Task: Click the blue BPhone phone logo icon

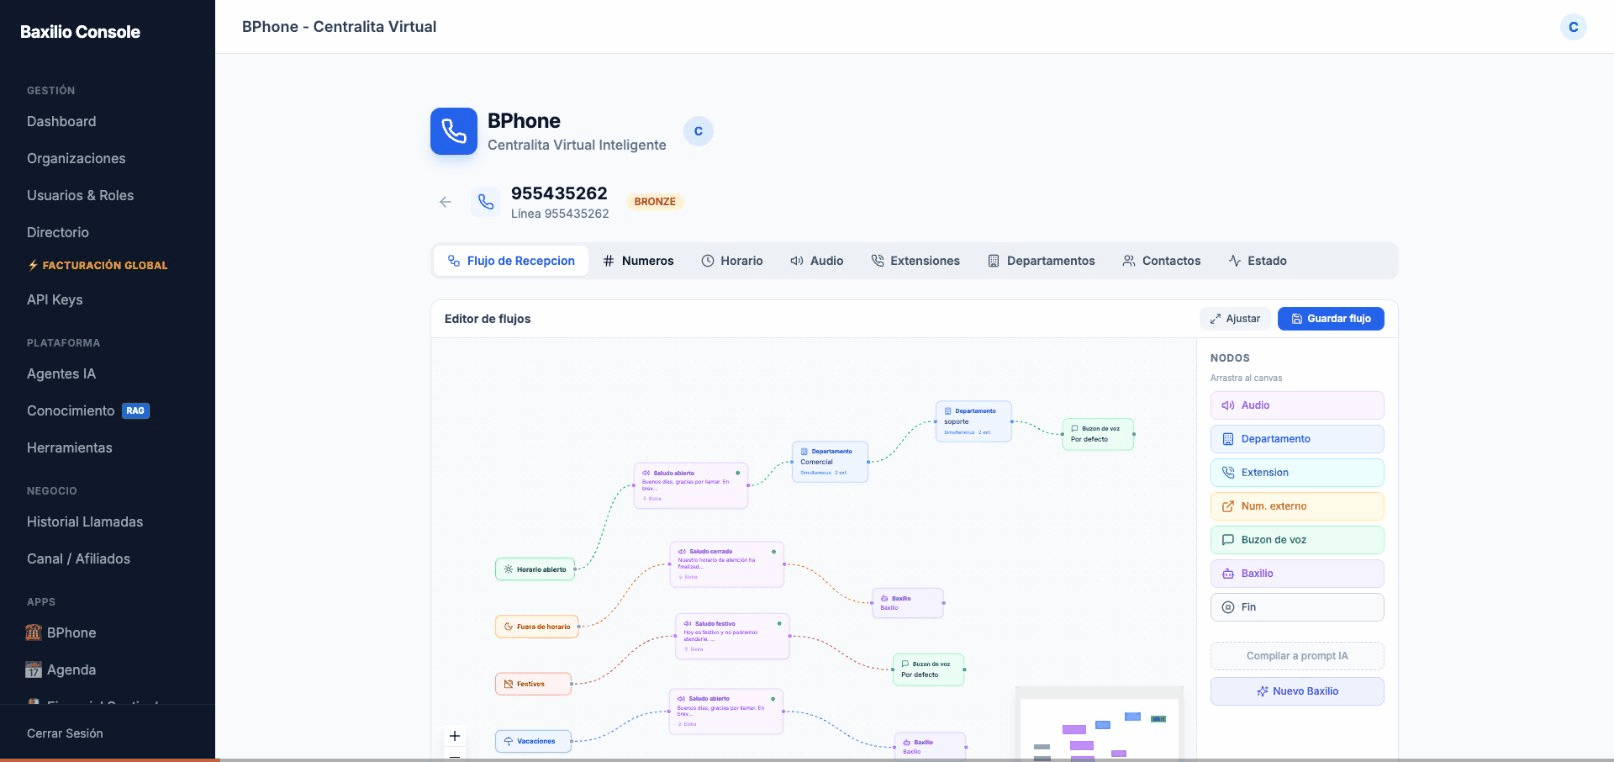Action: point(454,132)
